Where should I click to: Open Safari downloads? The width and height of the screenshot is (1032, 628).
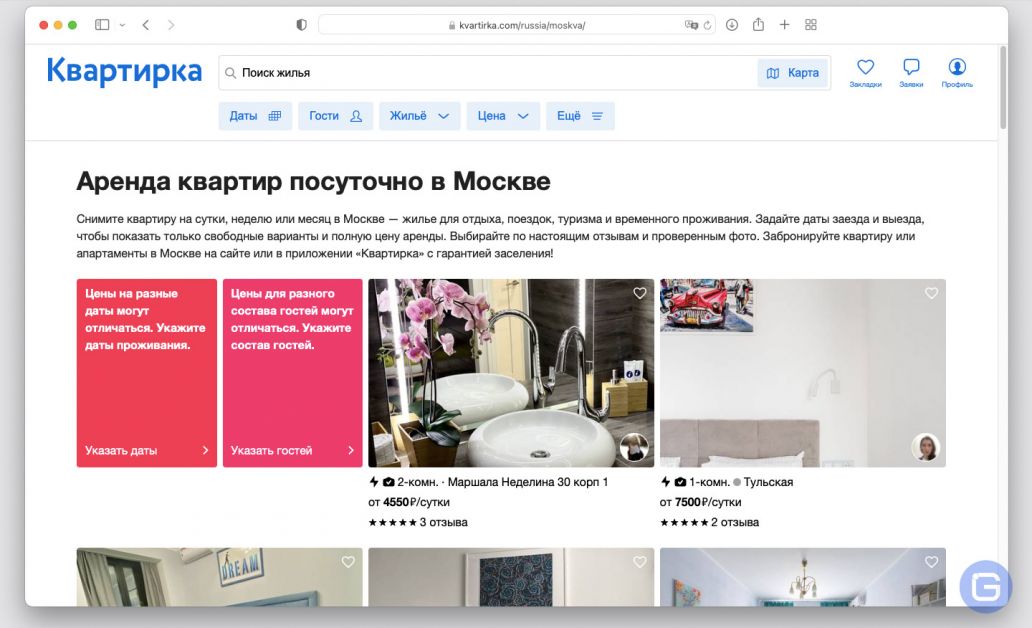[x=732, y=25]
